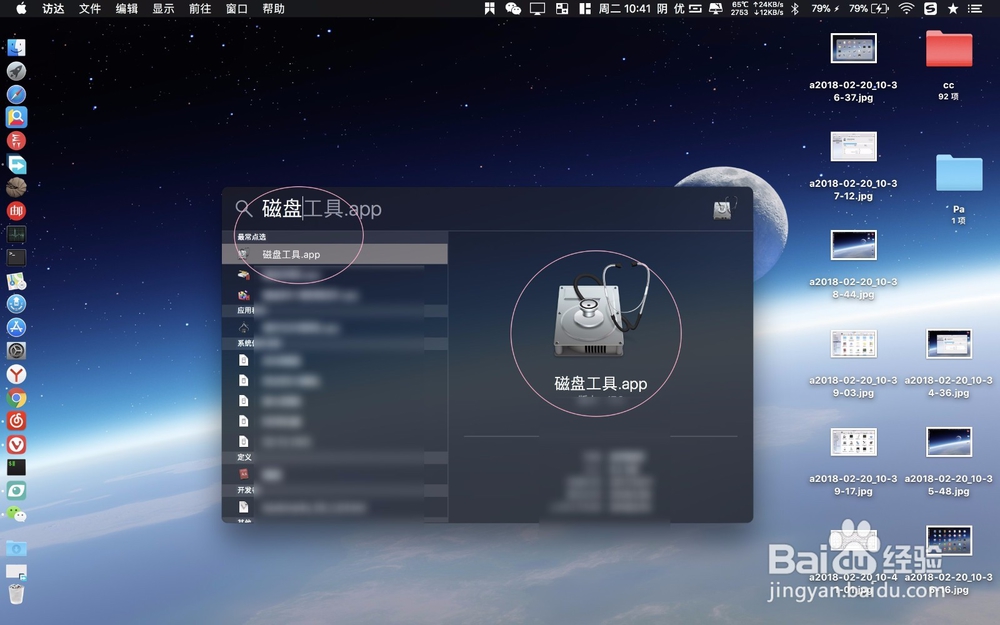Image resolution: width=1000 pixels, height=625 pixels.
Task: Launch Safari from the Dock
Action: point(16,93)
